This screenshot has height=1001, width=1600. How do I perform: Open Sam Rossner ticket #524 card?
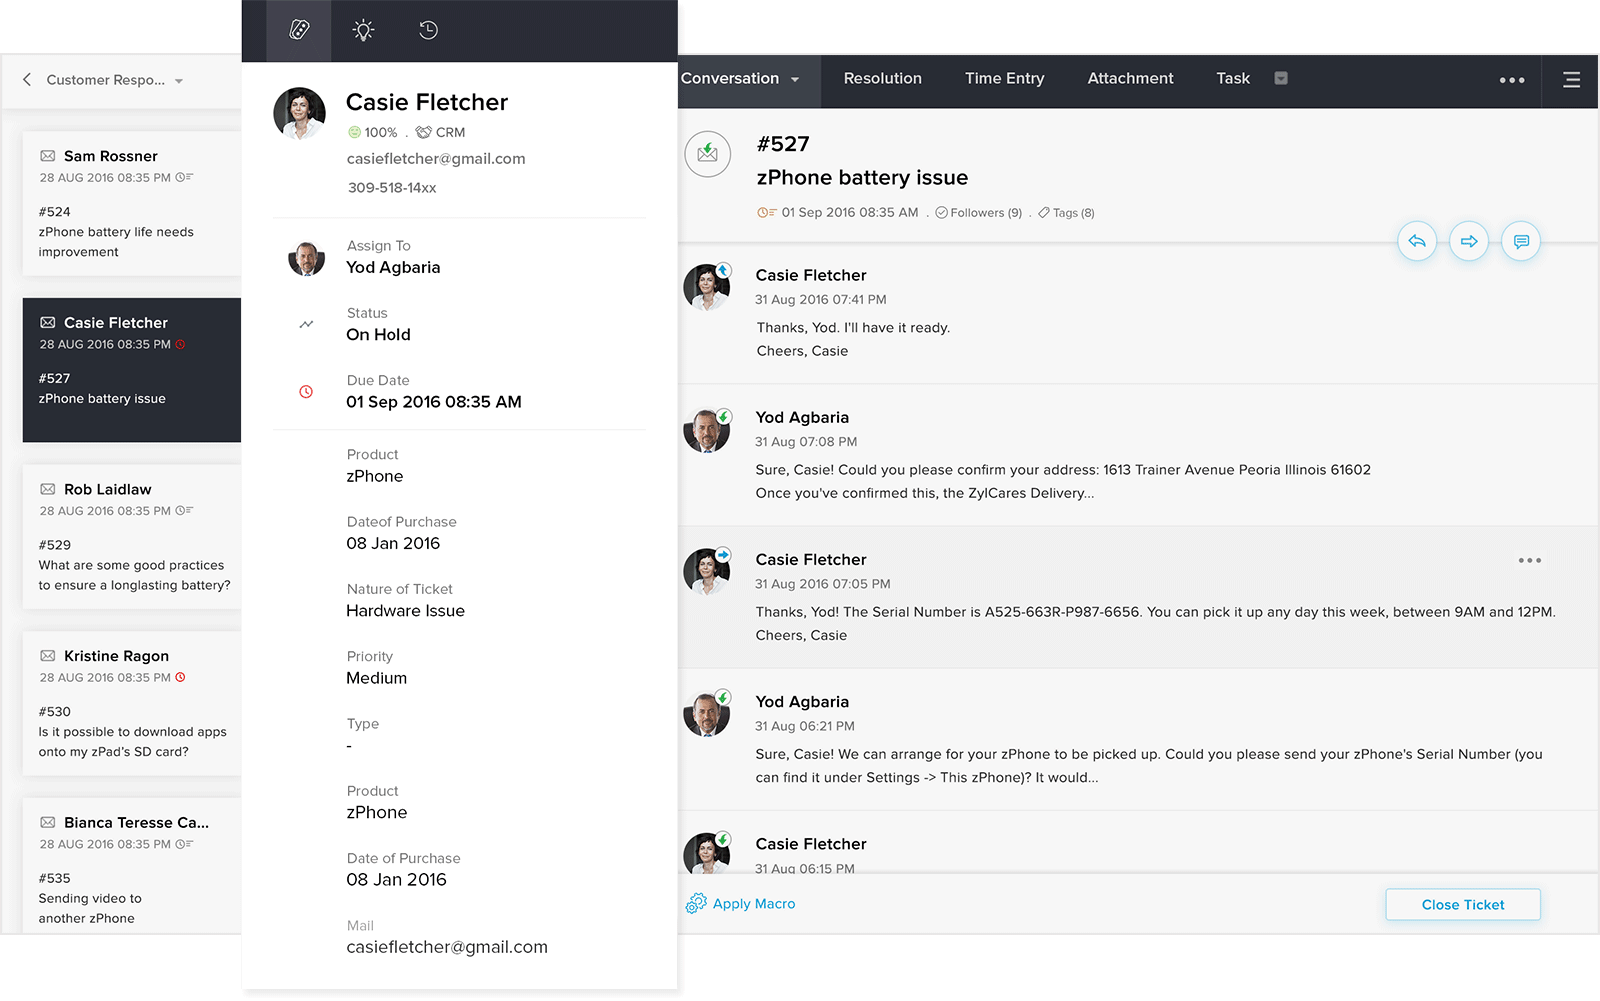click(x=132, y=204)
